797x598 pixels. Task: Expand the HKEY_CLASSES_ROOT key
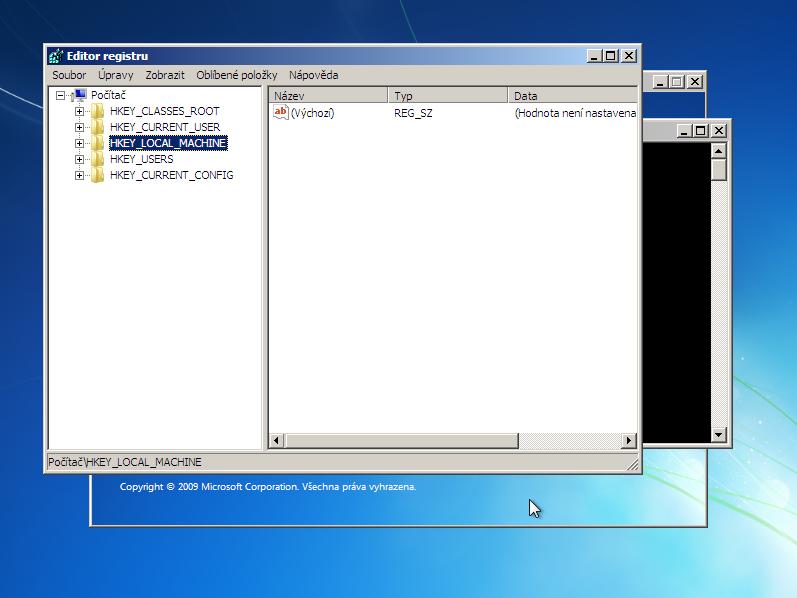[79, 111]
